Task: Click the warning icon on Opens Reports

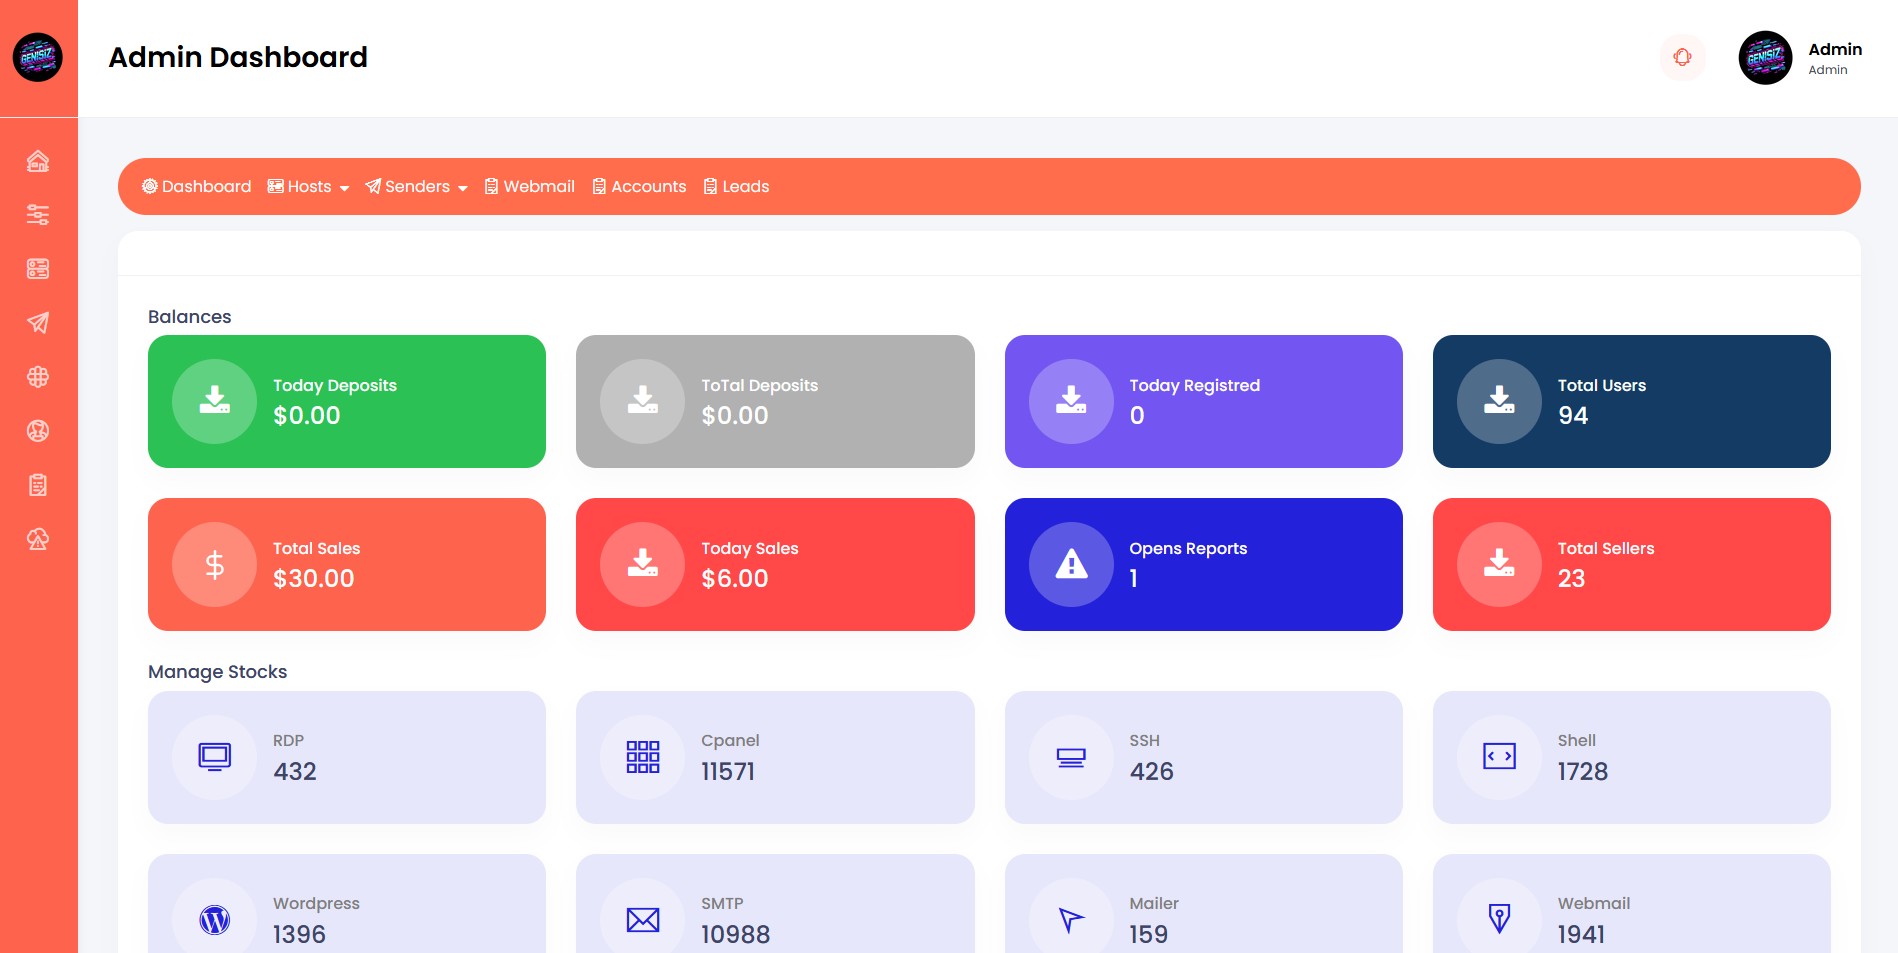Action: coord(1071,565)
